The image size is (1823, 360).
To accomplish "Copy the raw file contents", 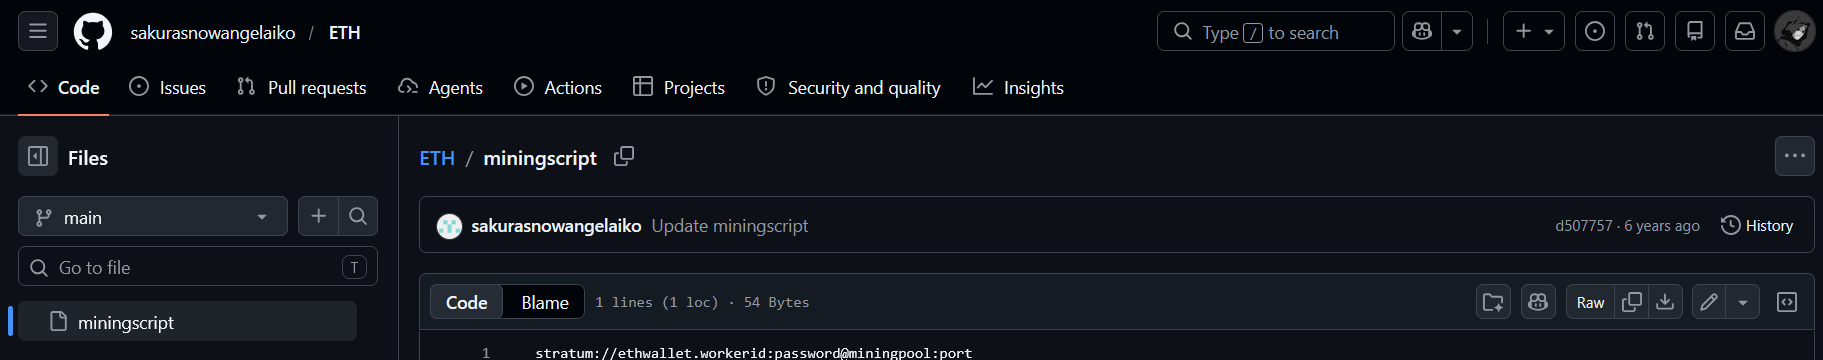I will (1631, 302).
